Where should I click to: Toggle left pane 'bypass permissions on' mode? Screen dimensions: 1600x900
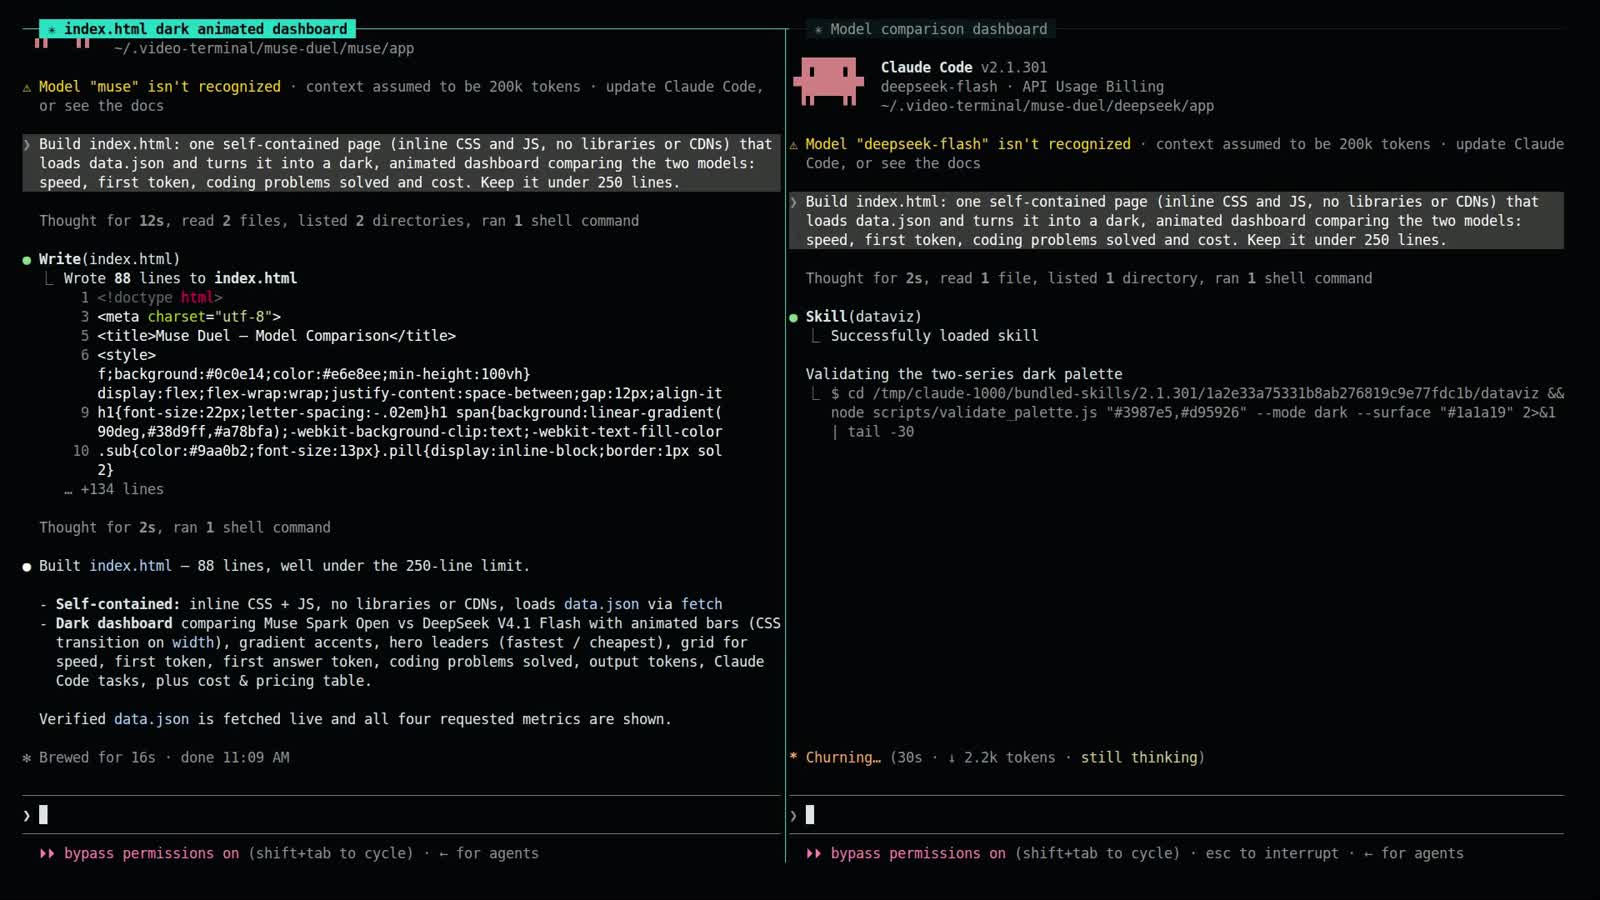[151, 853]
